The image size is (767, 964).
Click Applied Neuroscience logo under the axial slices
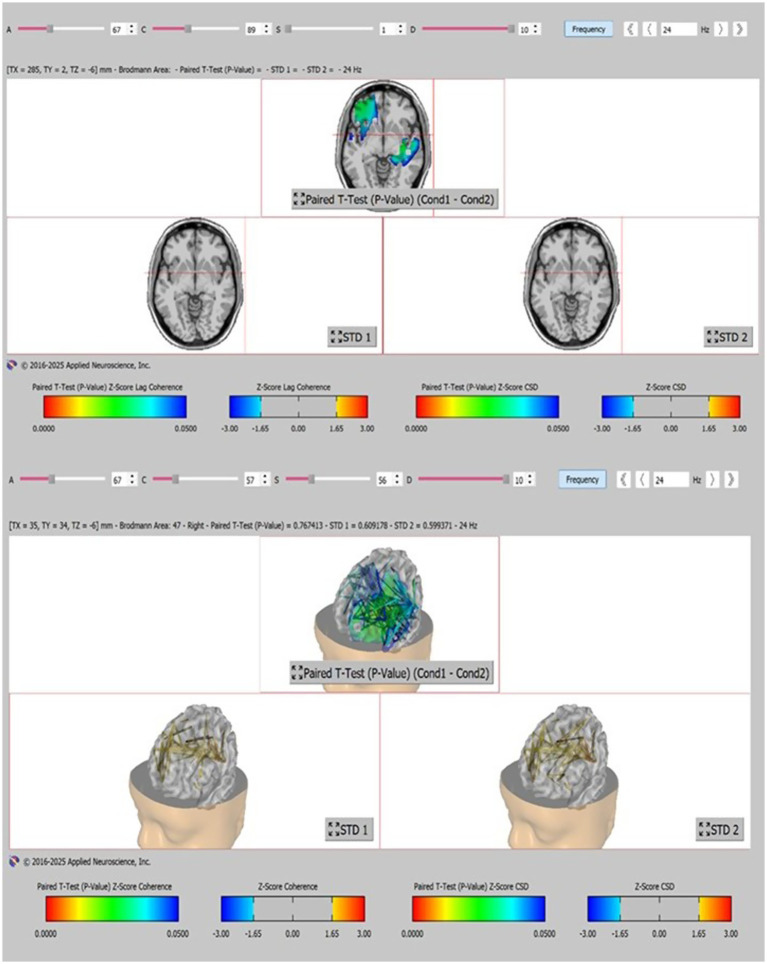coord(12,365)
